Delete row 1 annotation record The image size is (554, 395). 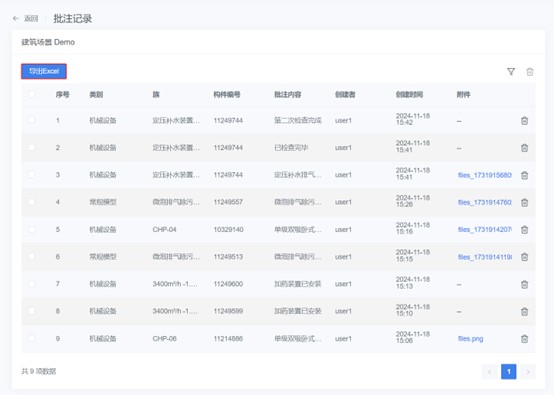pos(524,121)
